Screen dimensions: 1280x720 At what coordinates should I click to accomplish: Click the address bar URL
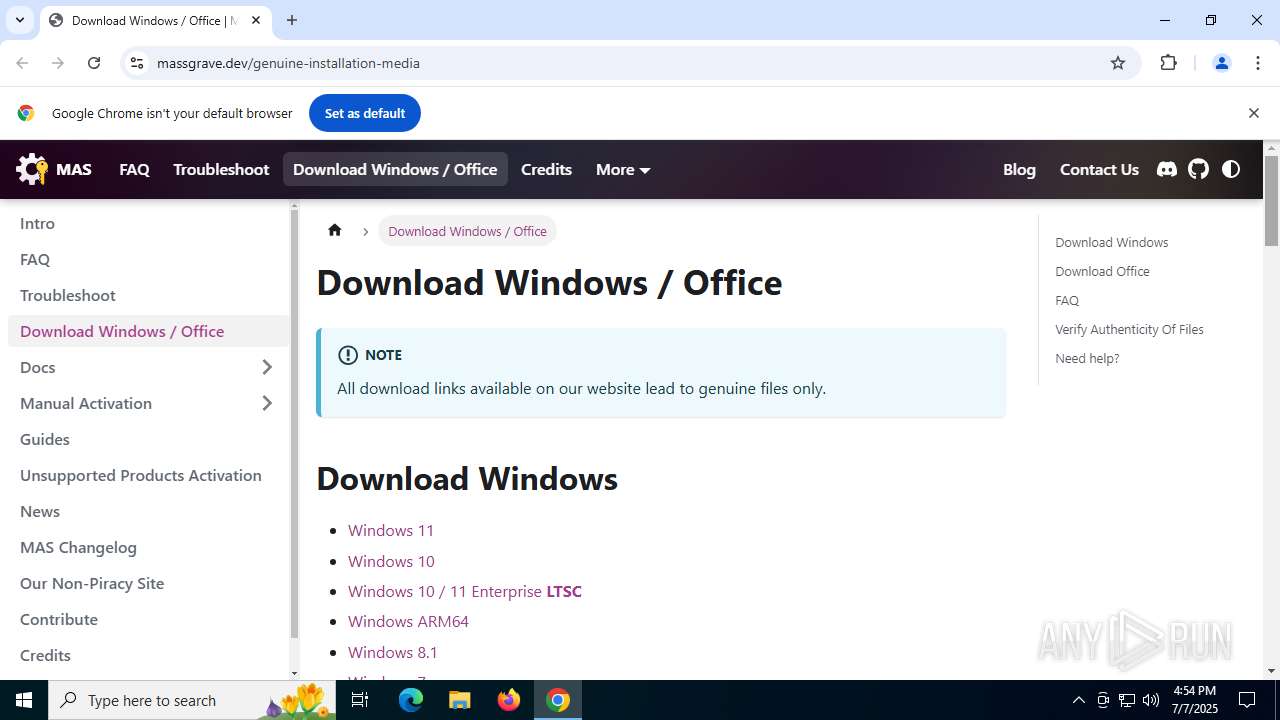pos(288,63)
